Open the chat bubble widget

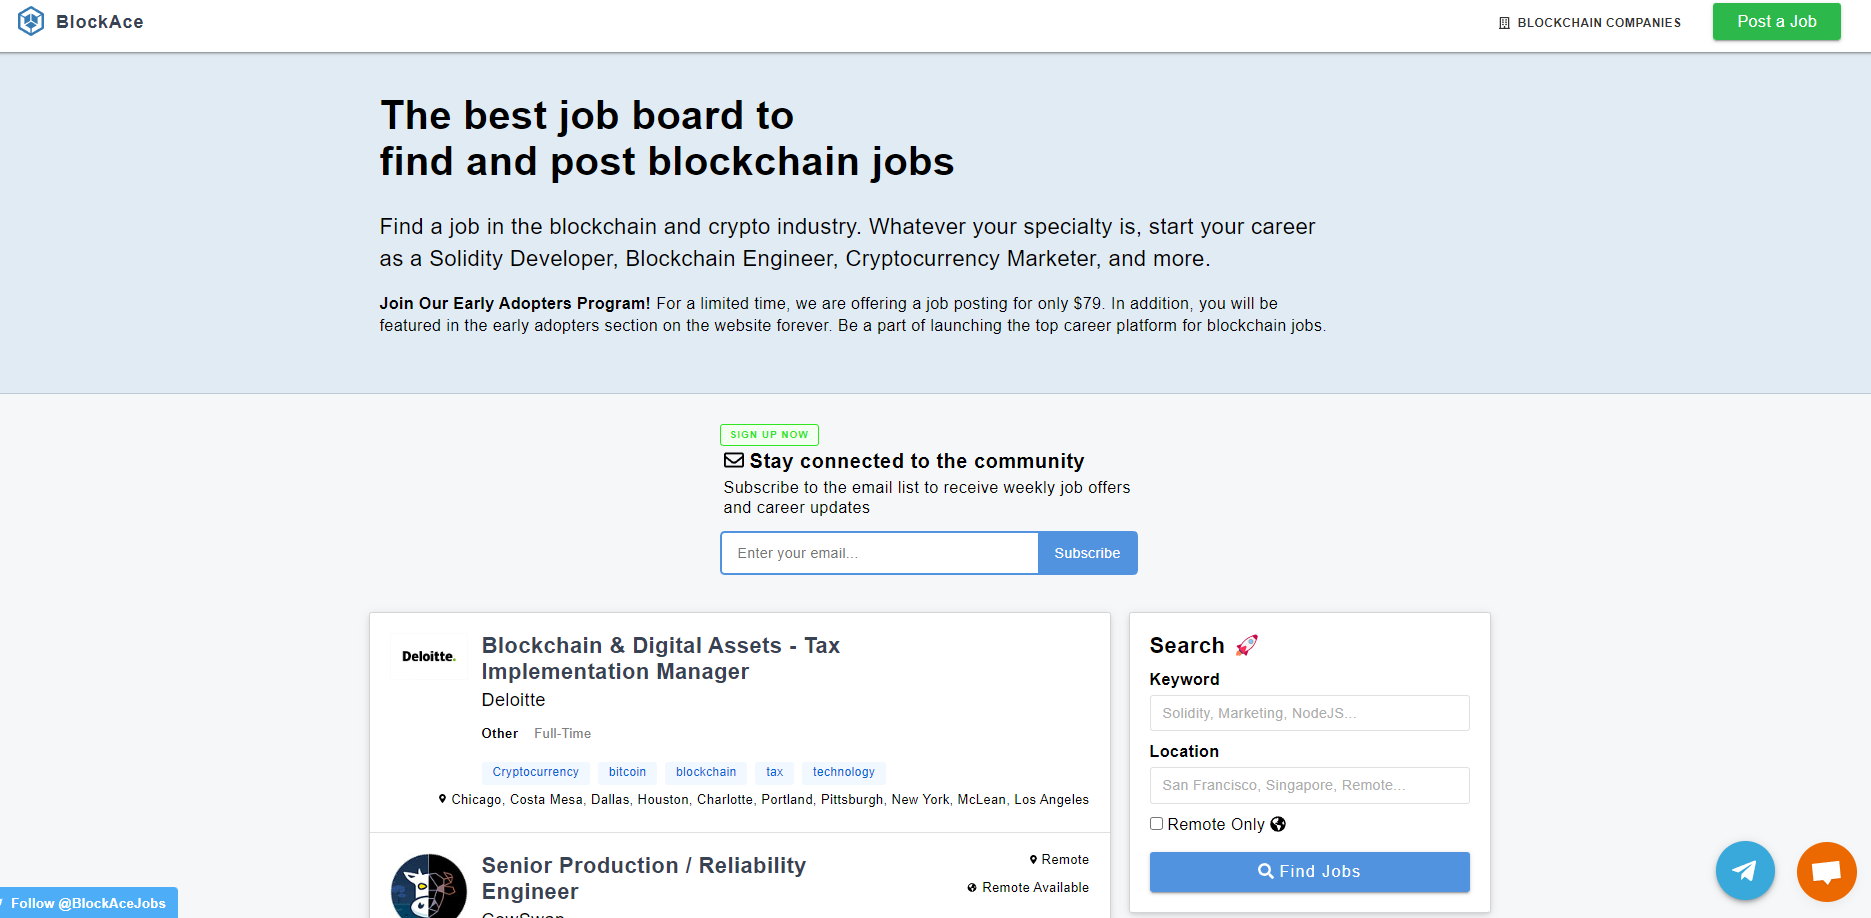tap(1827, 871)
